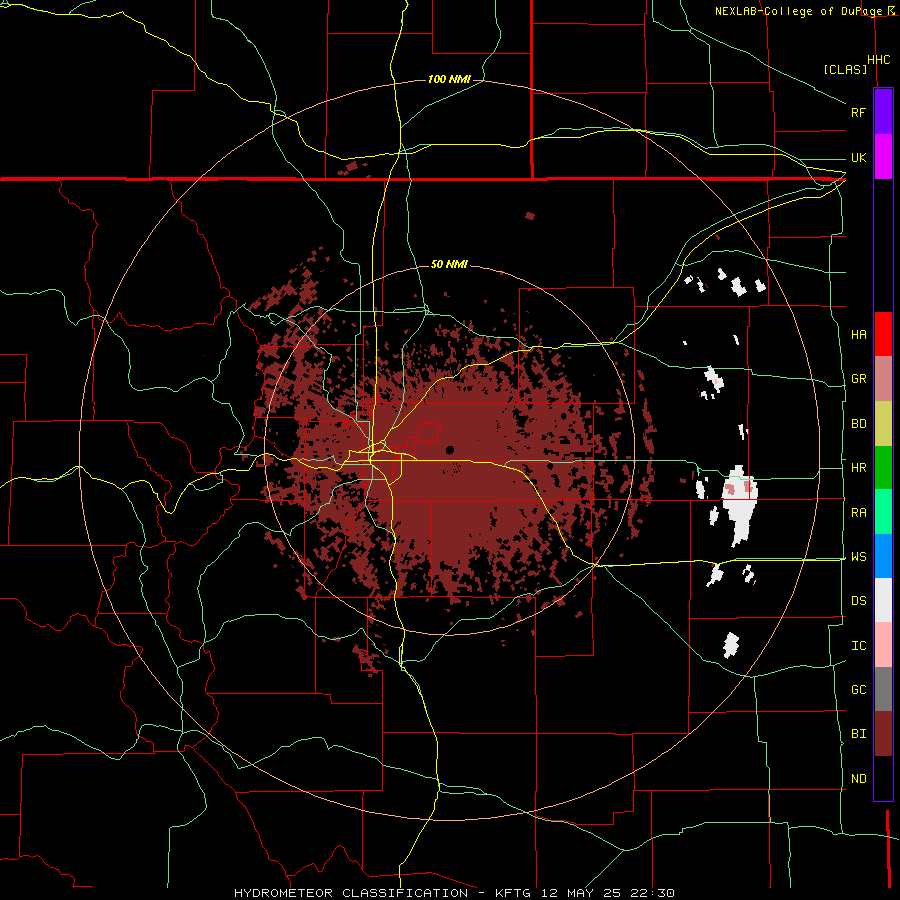Click the 50 NMI range ring label
The width and height of the screenshot is (900, 900).
click(449, 264)
